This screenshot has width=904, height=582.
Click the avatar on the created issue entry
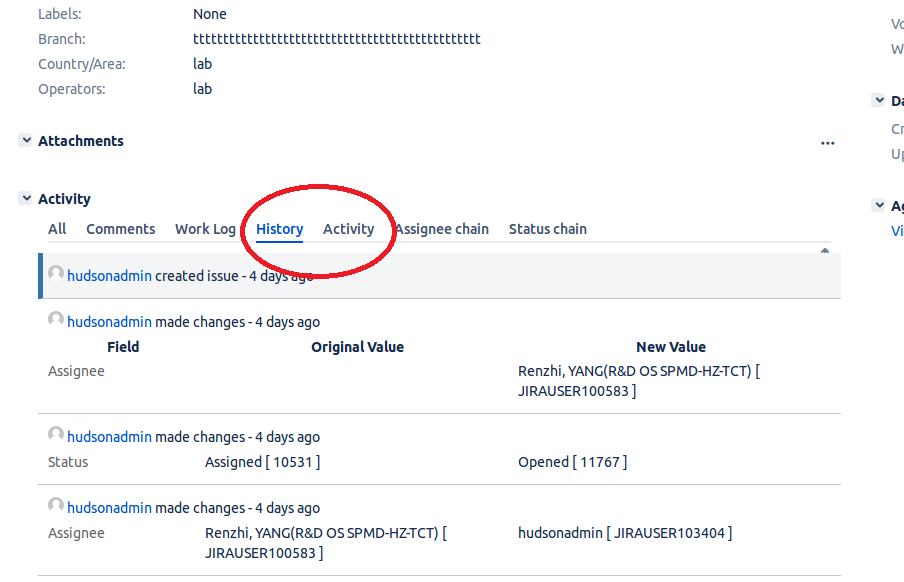55,272
